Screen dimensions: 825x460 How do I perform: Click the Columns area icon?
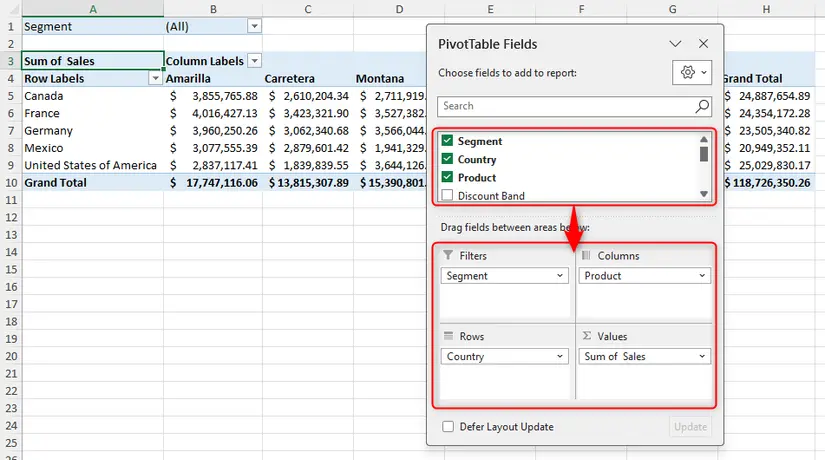click(x=586, y=255)
